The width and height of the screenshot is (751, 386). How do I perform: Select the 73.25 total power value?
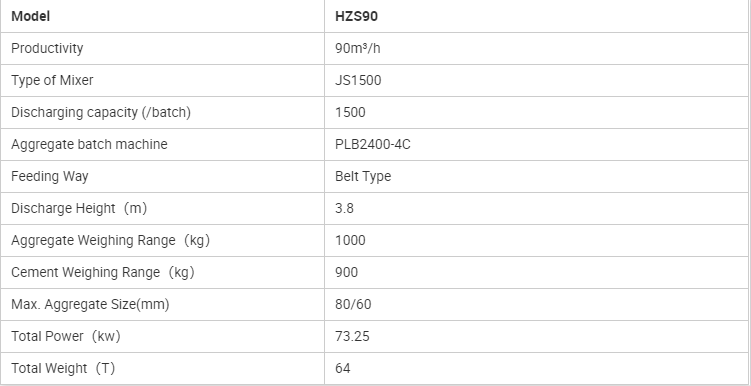(353, 336)
